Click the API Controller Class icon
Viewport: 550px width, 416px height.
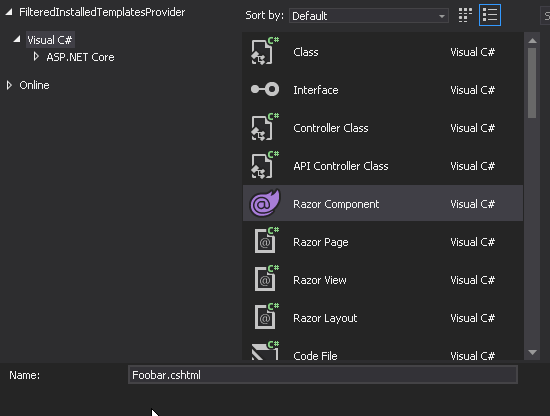265,165
